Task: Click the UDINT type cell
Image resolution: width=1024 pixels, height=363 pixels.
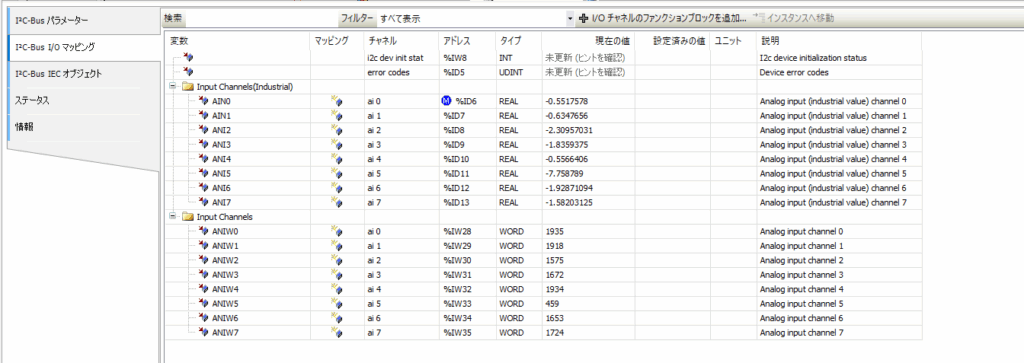Action: click(511, 72)
